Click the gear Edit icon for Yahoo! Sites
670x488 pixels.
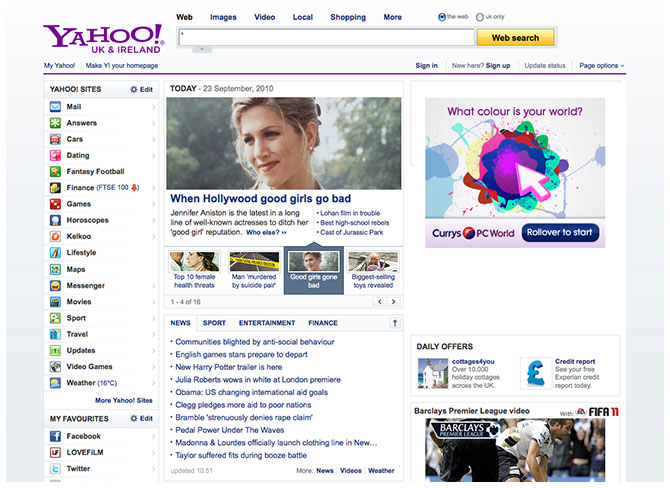pyautogui.click(x=134, y=89)
